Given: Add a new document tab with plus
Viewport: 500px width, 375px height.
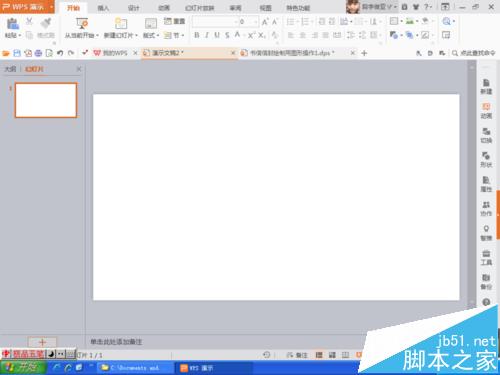Looking at the screenshot, I should coord(364,53).
